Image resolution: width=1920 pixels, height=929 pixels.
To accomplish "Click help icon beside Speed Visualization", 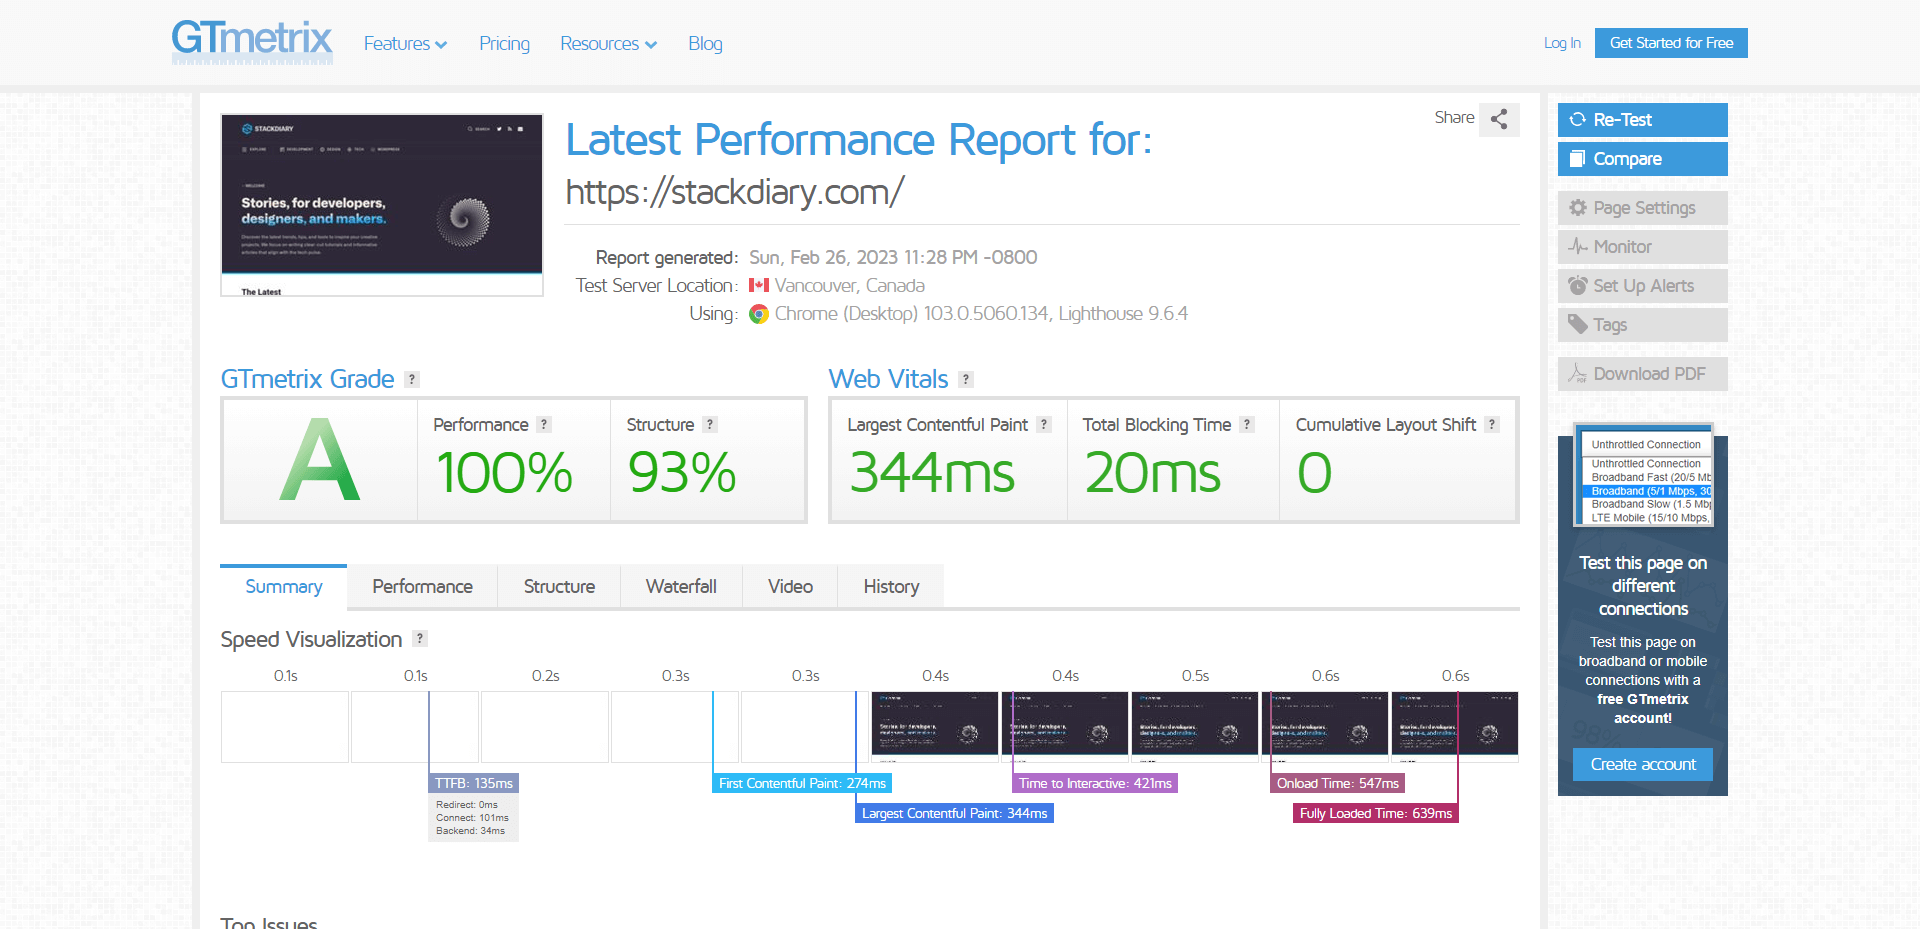I will coord(420,639).
